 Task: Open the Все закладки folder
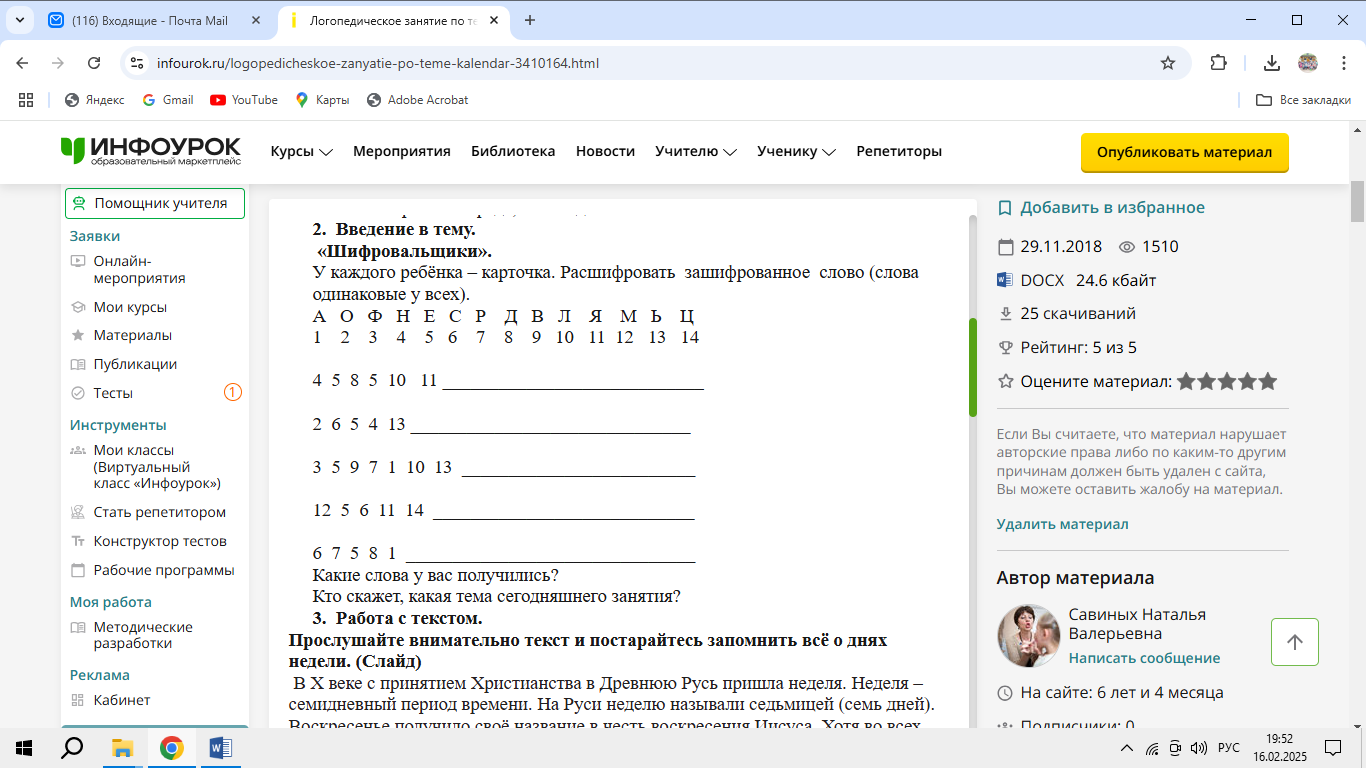pos(1304,100)
